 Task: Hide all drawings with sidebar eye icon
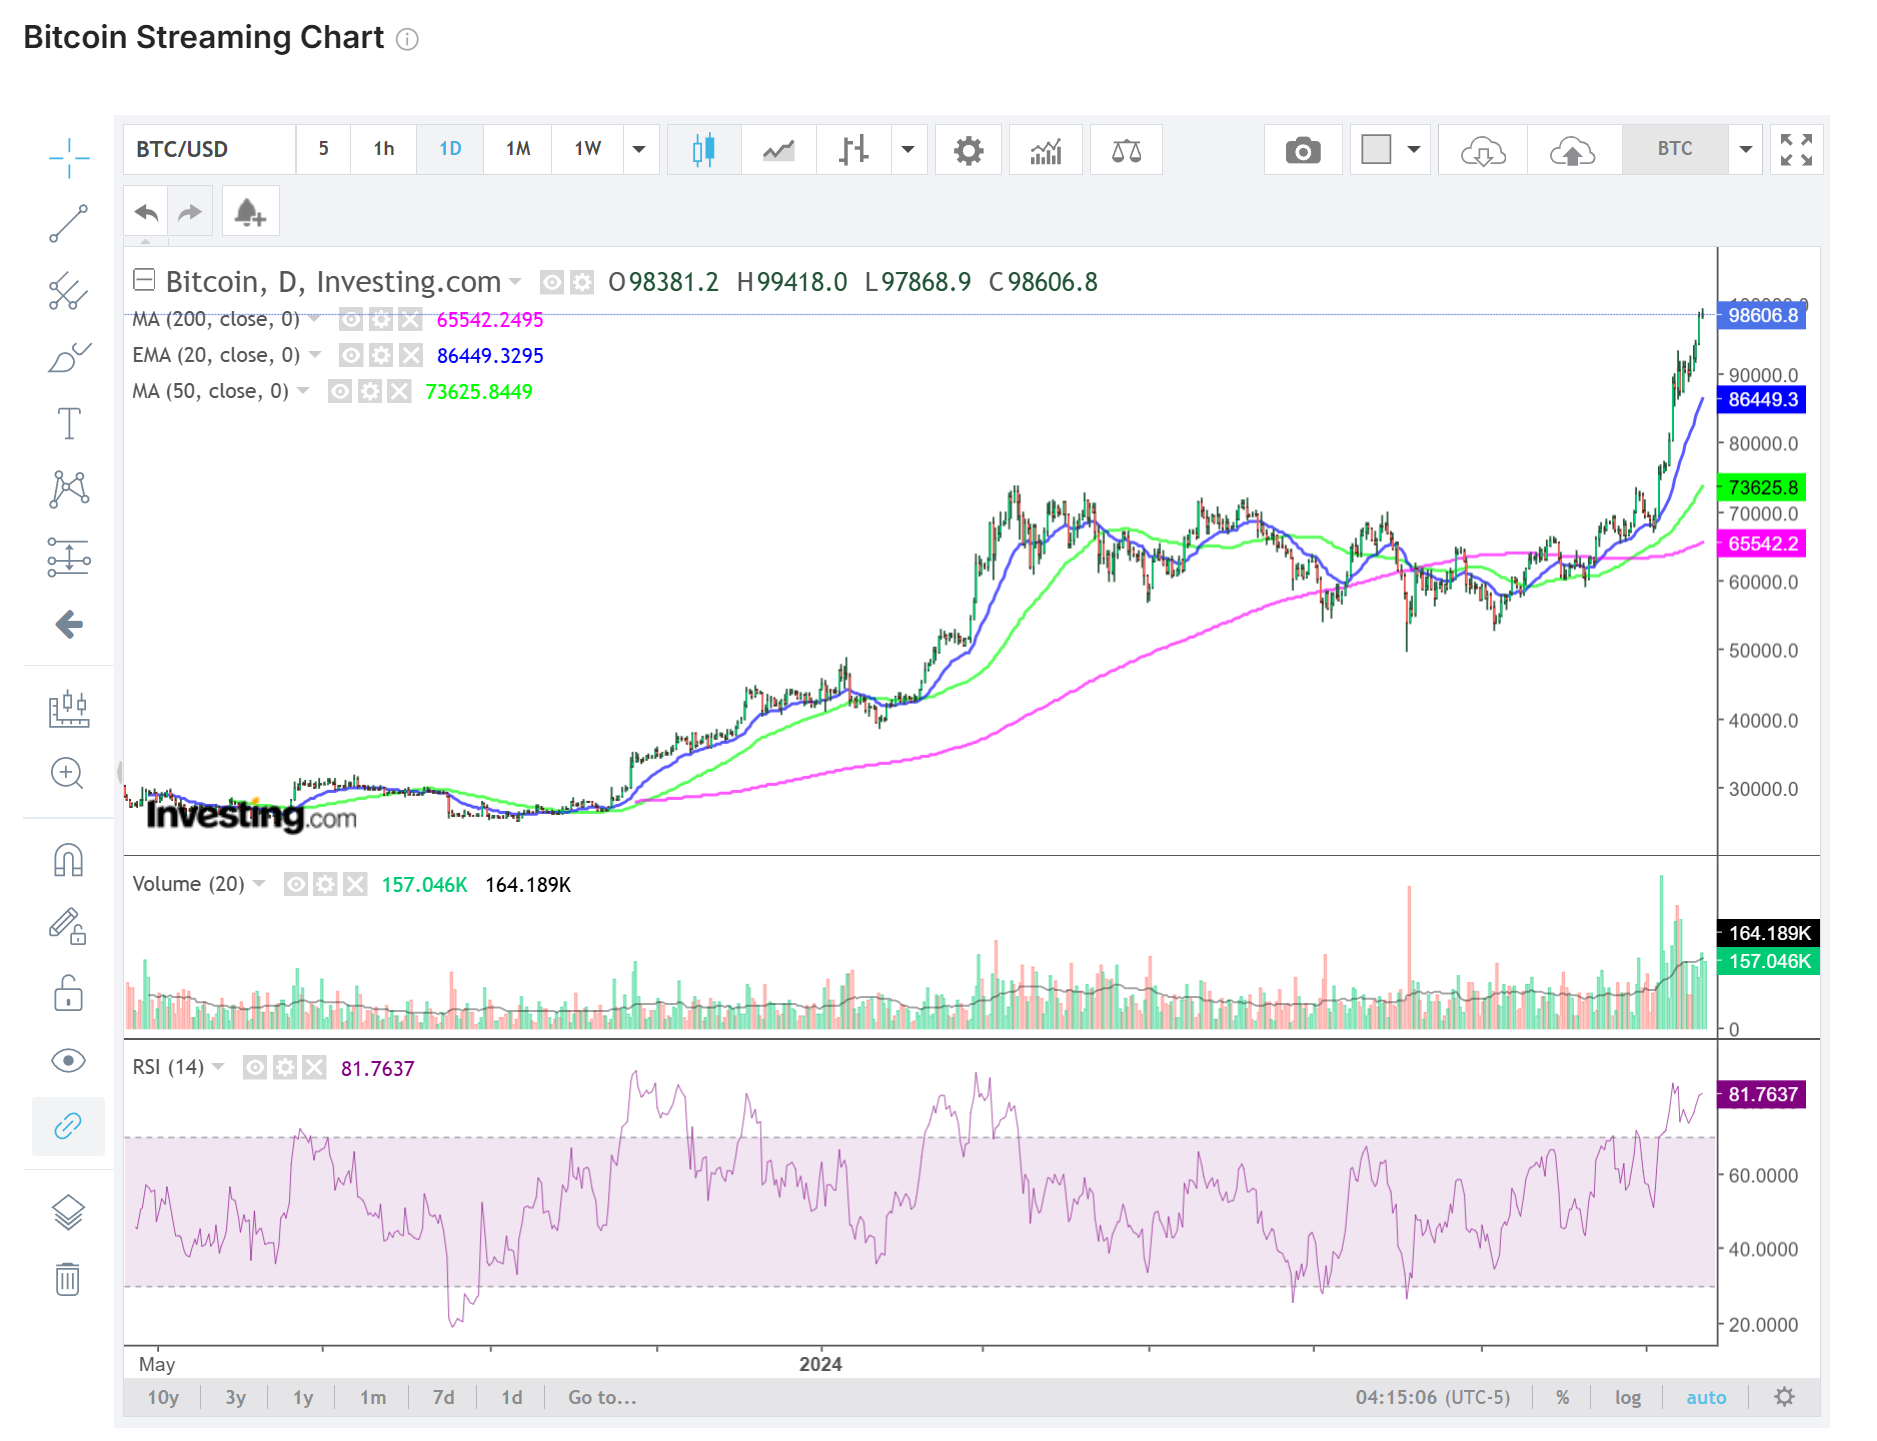pos(68,1061)
